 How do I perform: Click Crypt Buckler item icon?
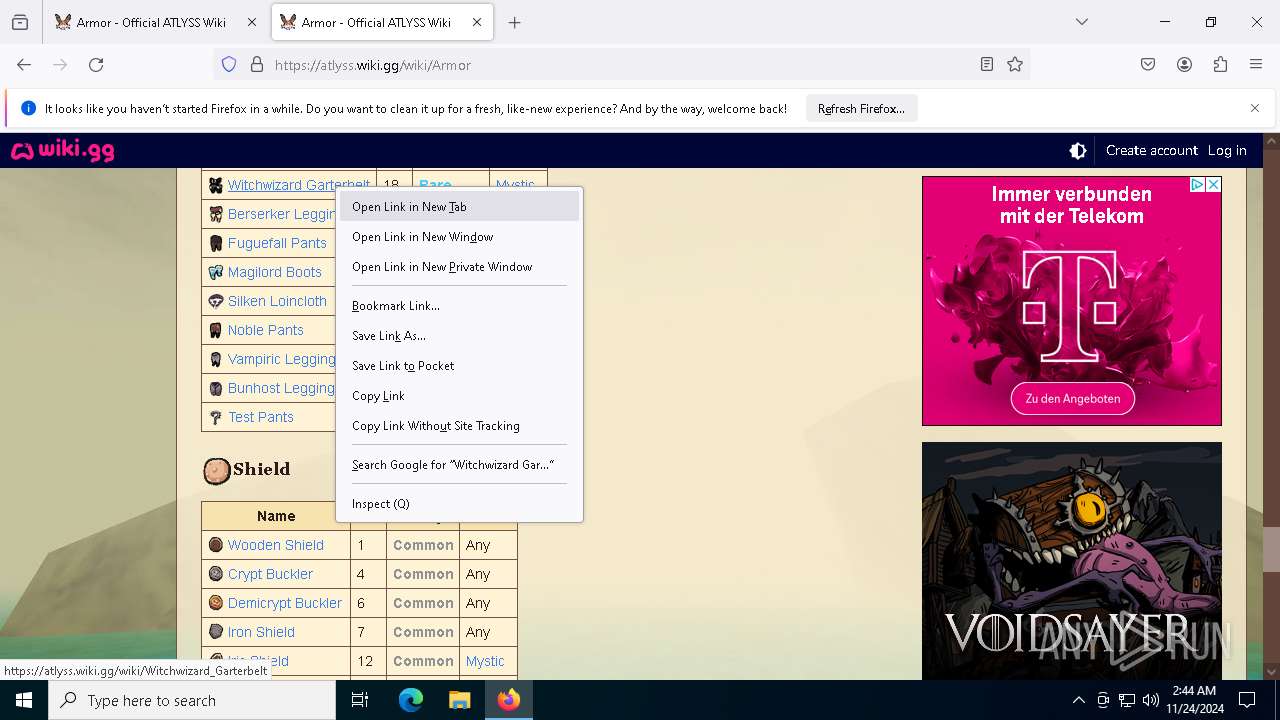coord(215,574)
